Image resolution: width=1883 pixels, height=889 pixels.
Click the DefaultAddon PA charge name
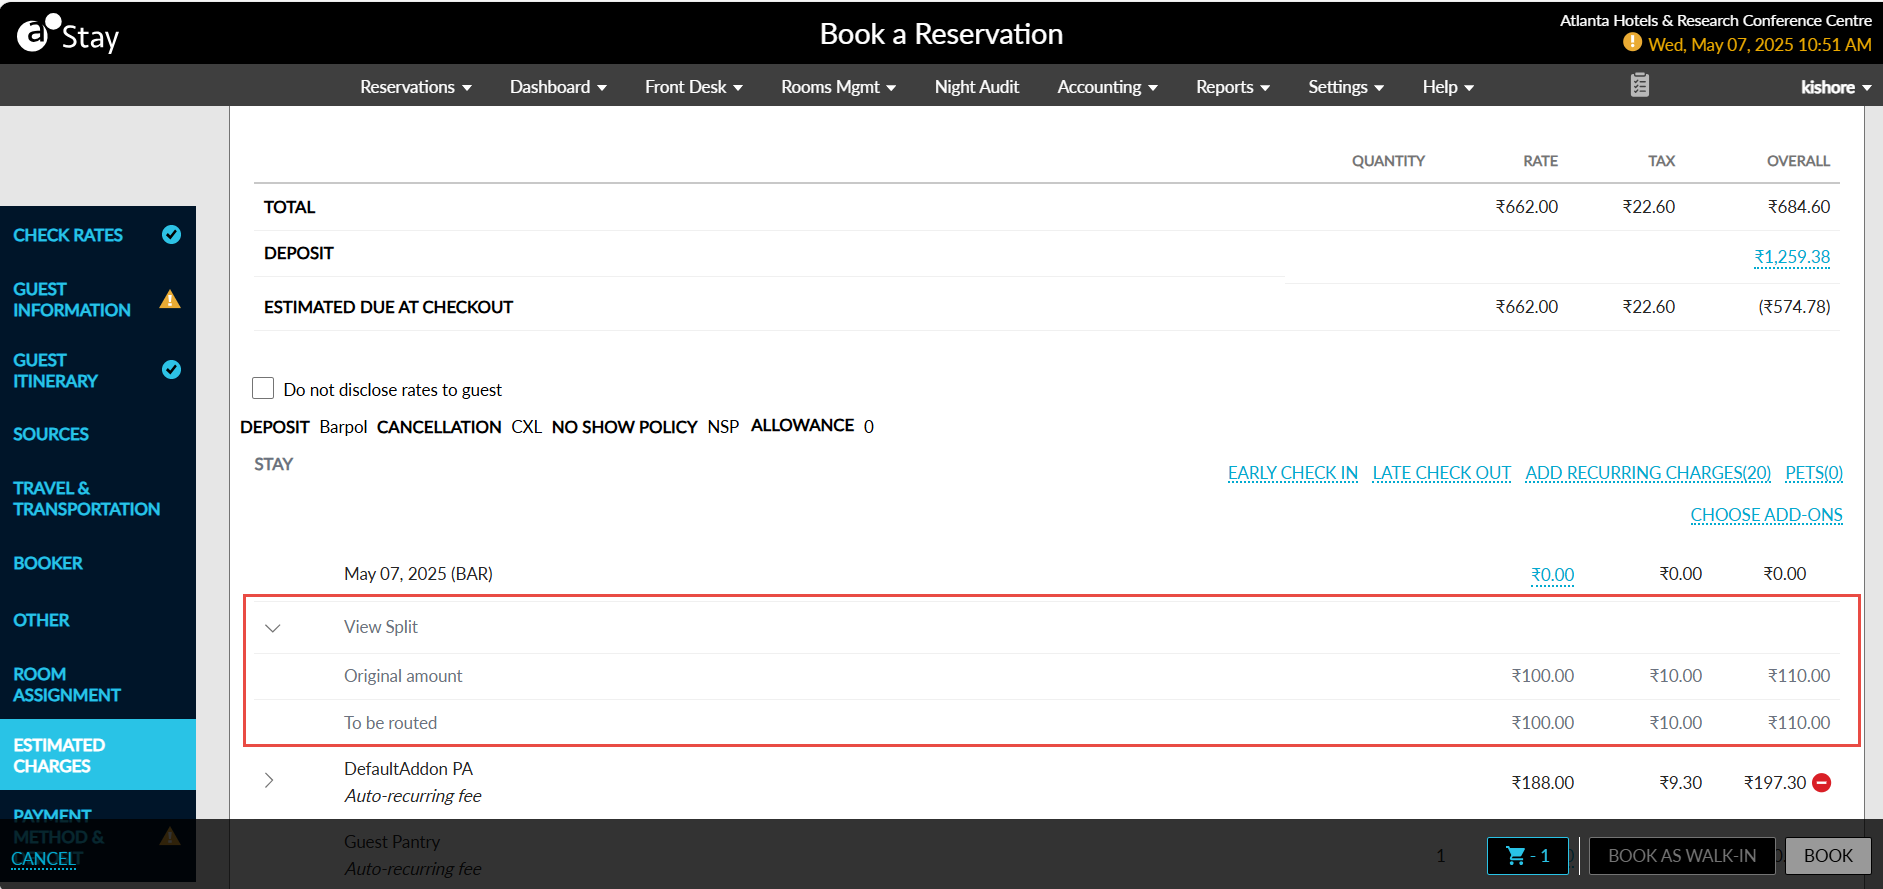[408, 769]
